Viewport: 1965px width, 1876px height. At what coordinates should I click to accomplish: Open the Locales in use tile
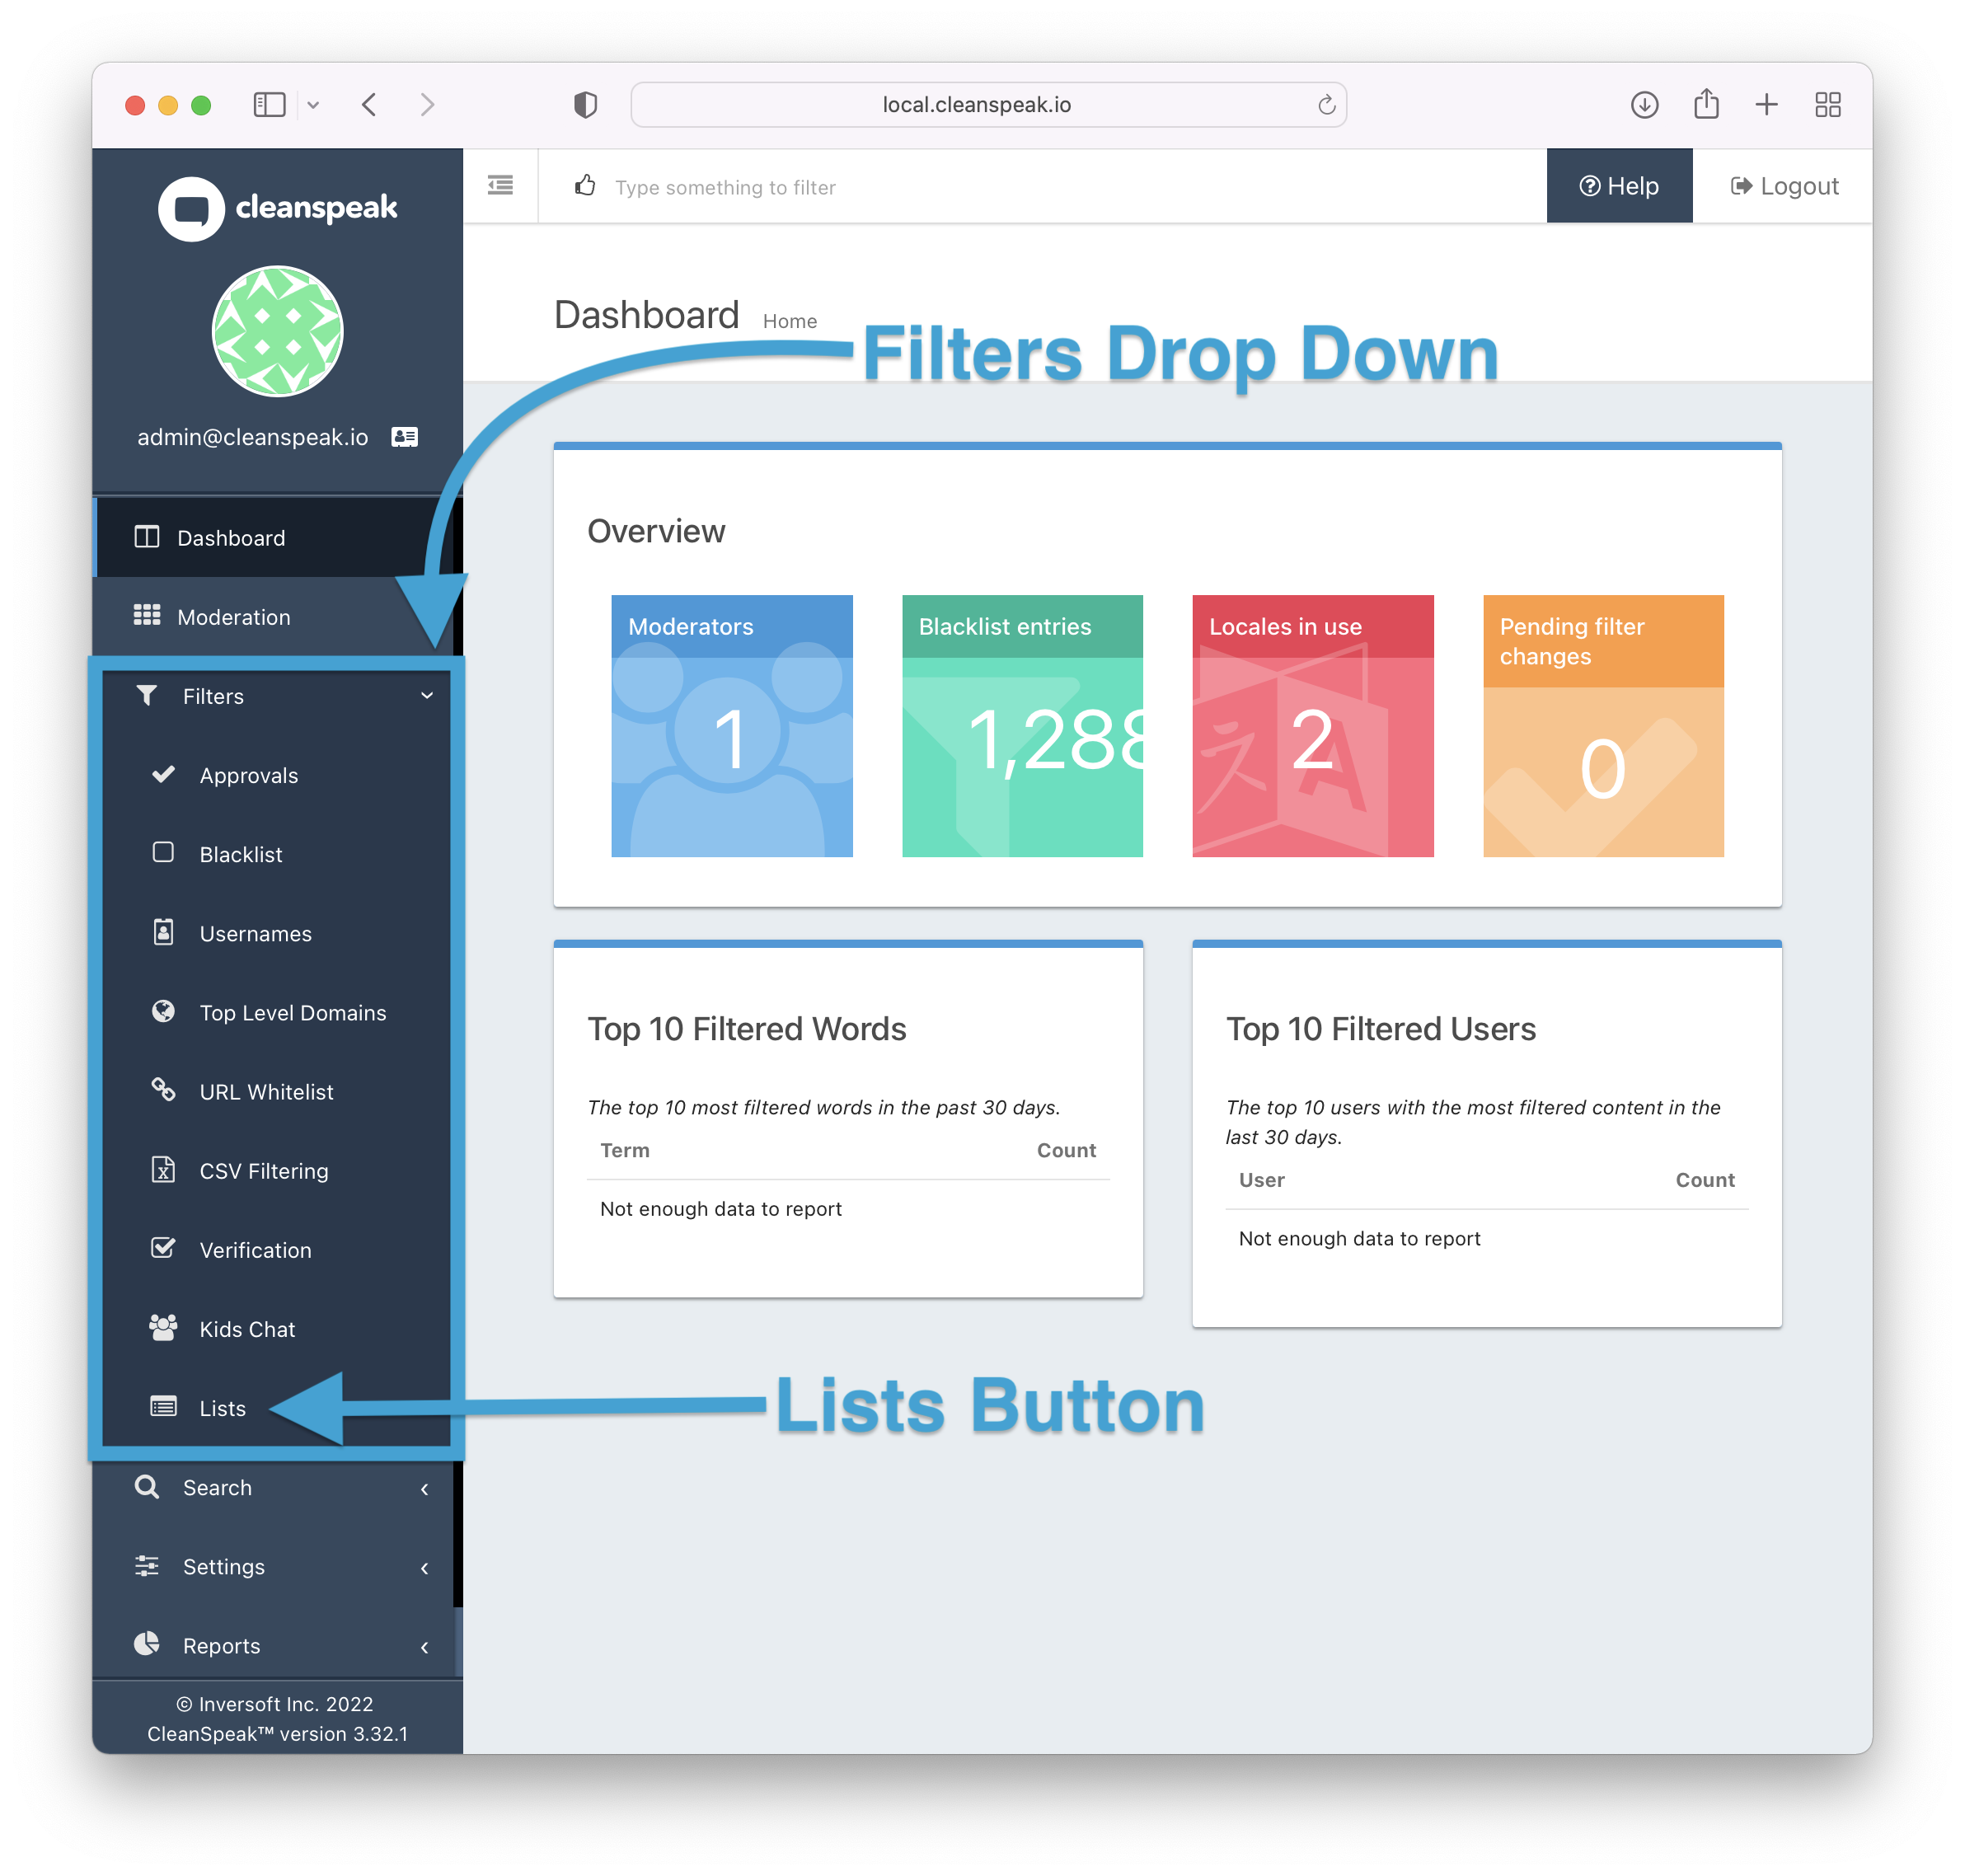(x=1313, y=726)
